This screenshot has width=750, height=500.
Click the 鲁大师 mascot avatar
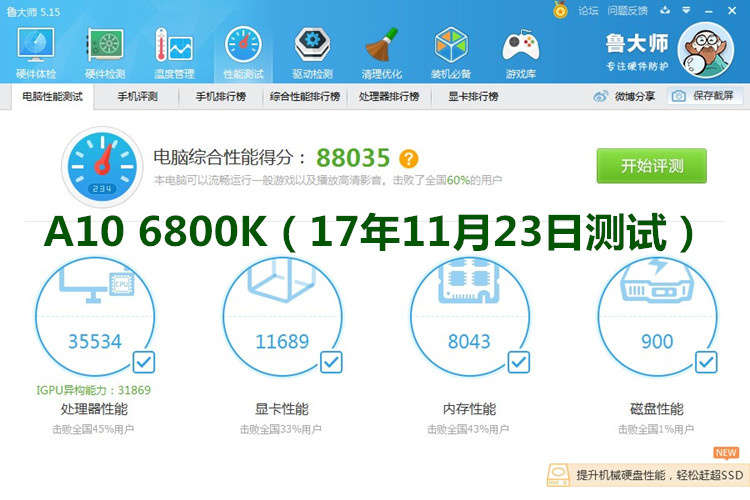pyautogui.click(x=706, y=49)
